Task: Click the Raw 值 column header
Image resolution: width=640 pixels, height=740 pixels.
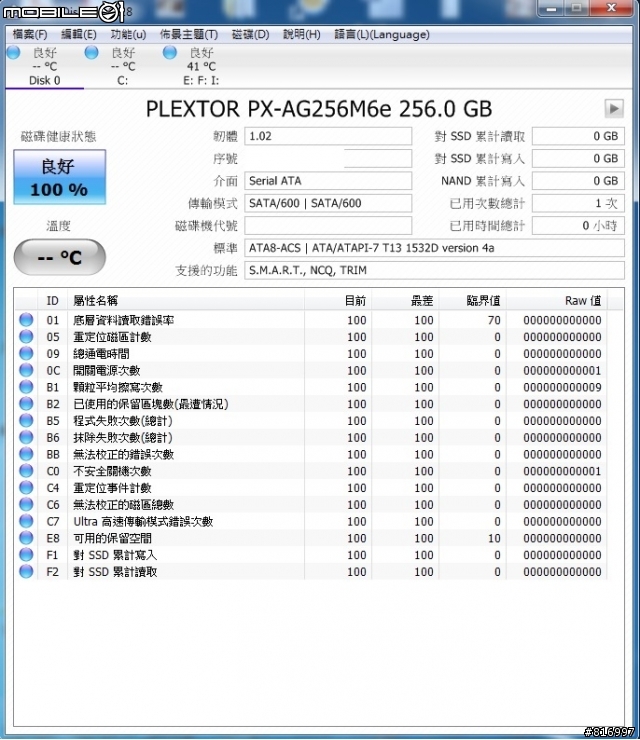Action: (x=557, y=301)
